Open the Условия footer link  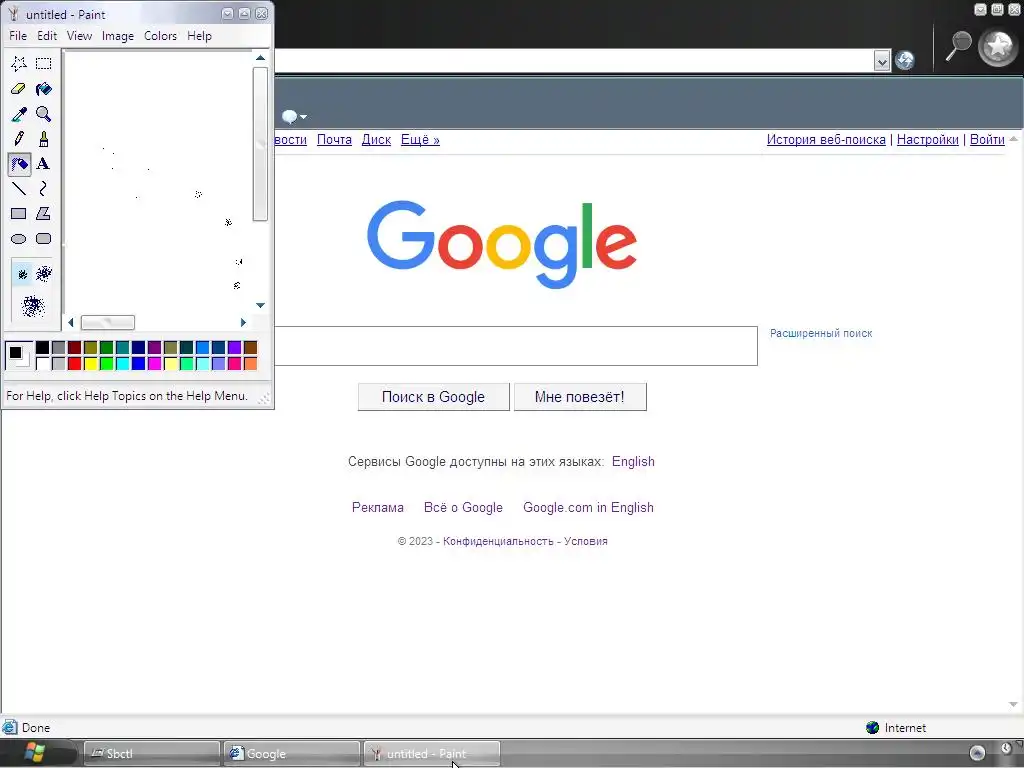[586, 541]
